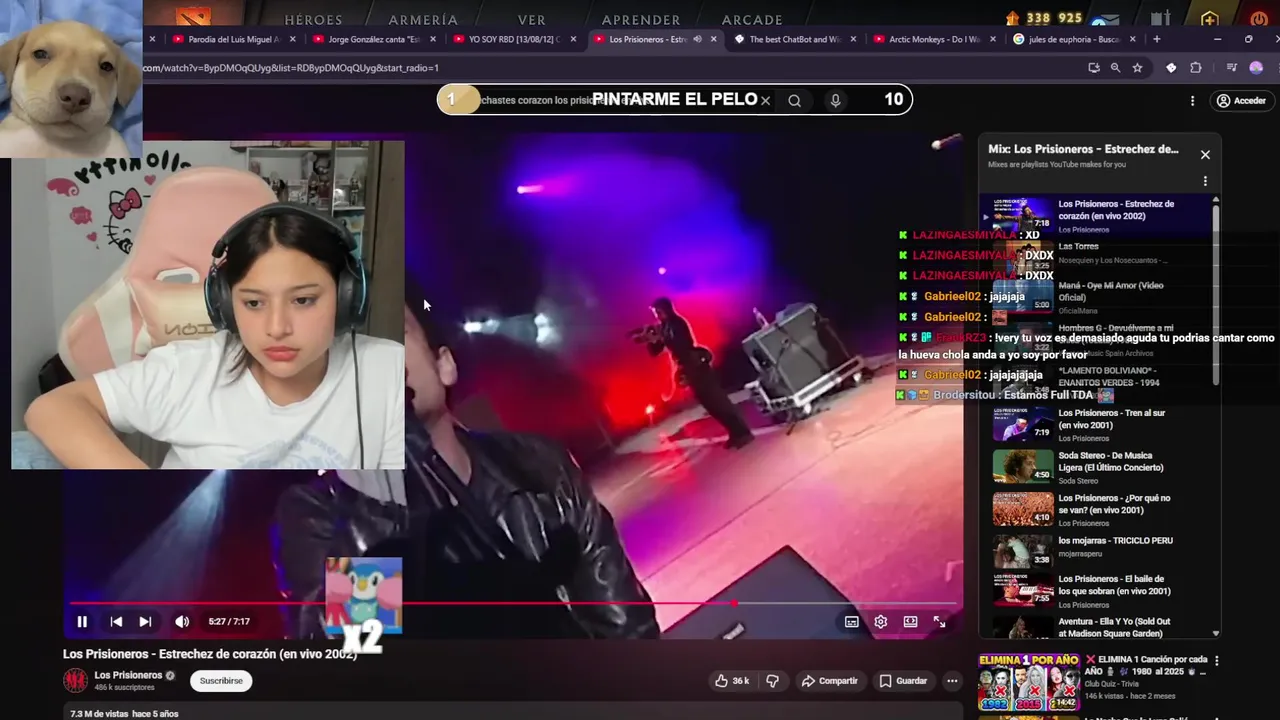The height and width of the screenshot is (720, 1280).
Task: Switch to YO SOY RBD tab
Action: pos(512,39)
